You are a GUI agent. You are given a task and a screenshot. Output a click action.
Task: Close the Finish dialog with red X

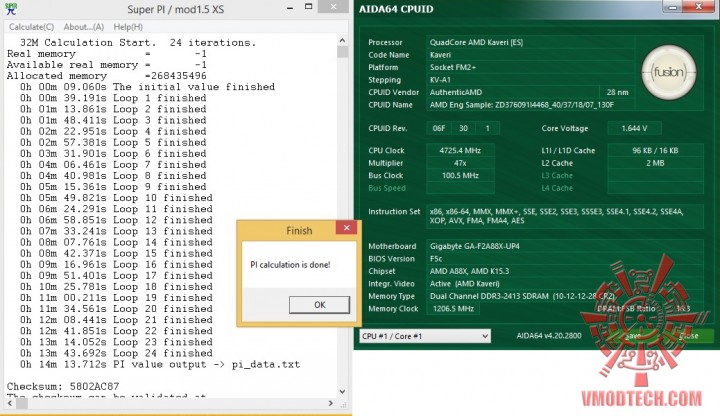346,227
